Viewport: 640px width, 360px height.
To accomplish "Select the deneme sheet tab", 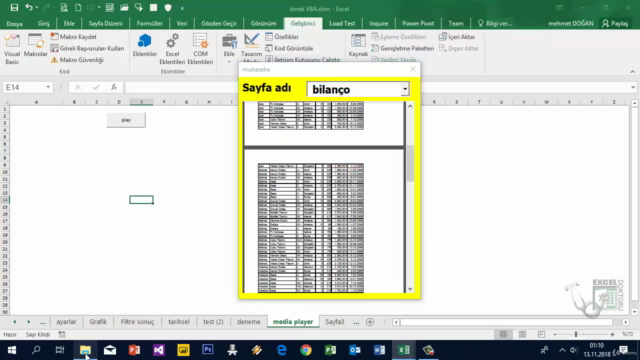I will (x=249, y=322).
